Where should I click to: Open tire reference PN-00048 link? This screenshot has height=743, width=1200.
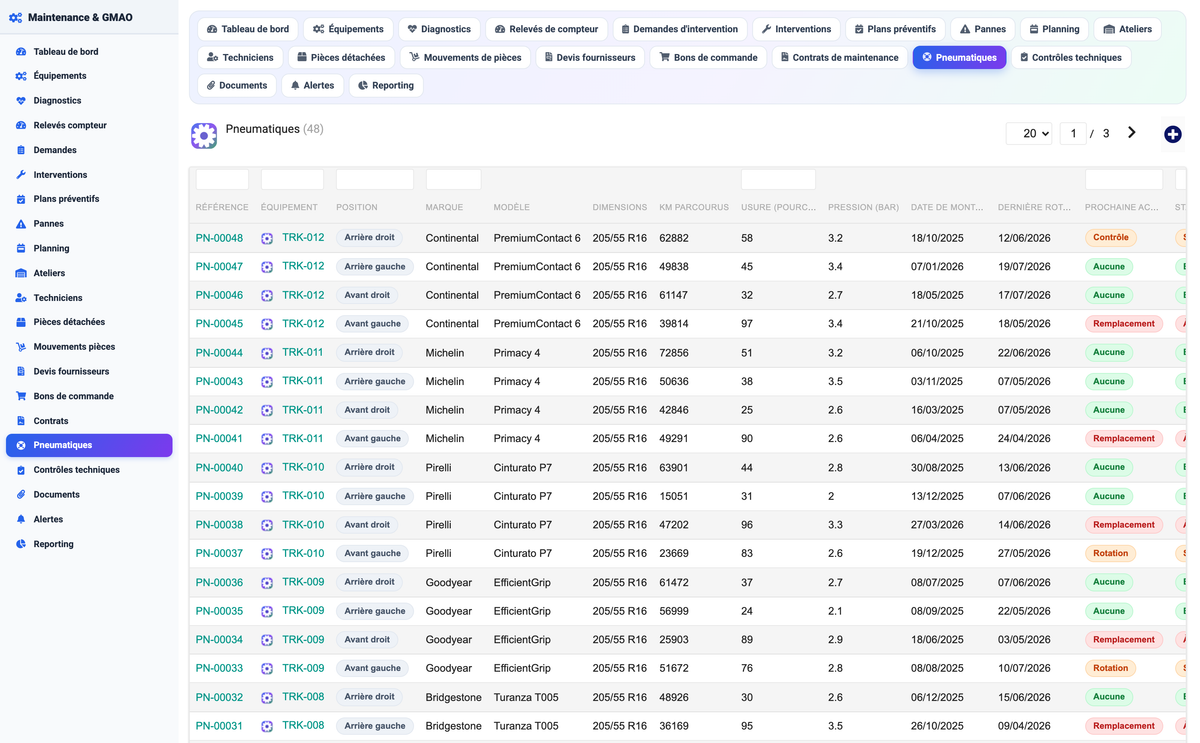click(219, 238)
